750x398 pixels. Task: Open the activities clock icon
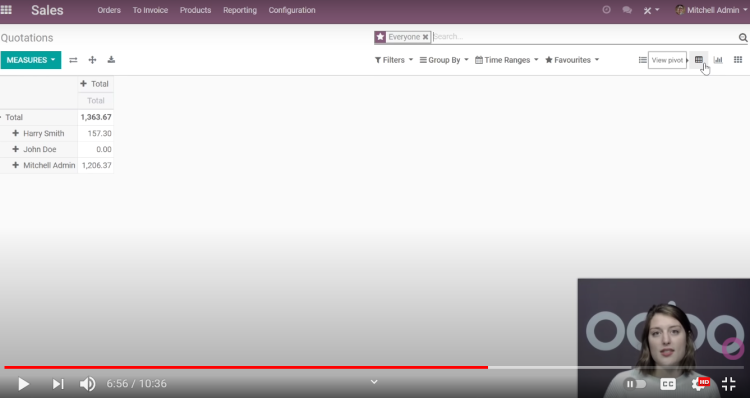coord(607,10)
